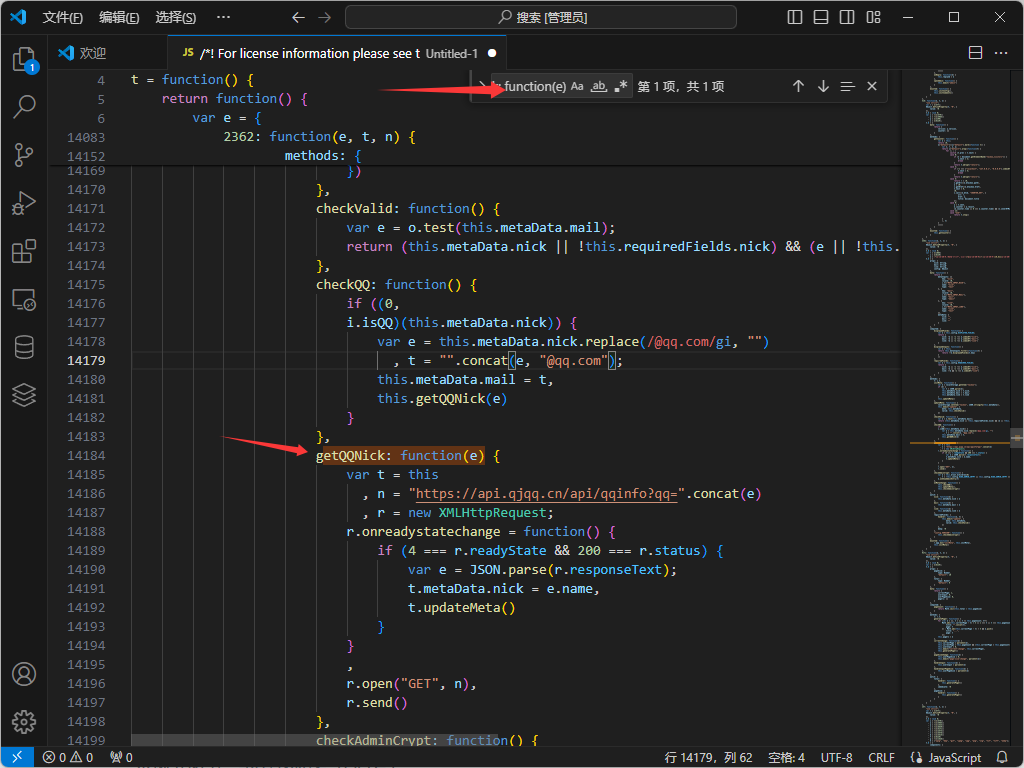Open the UTF-8 encoding selector
This screenshot has width=1024, height=768.
(x=836, y=758)
